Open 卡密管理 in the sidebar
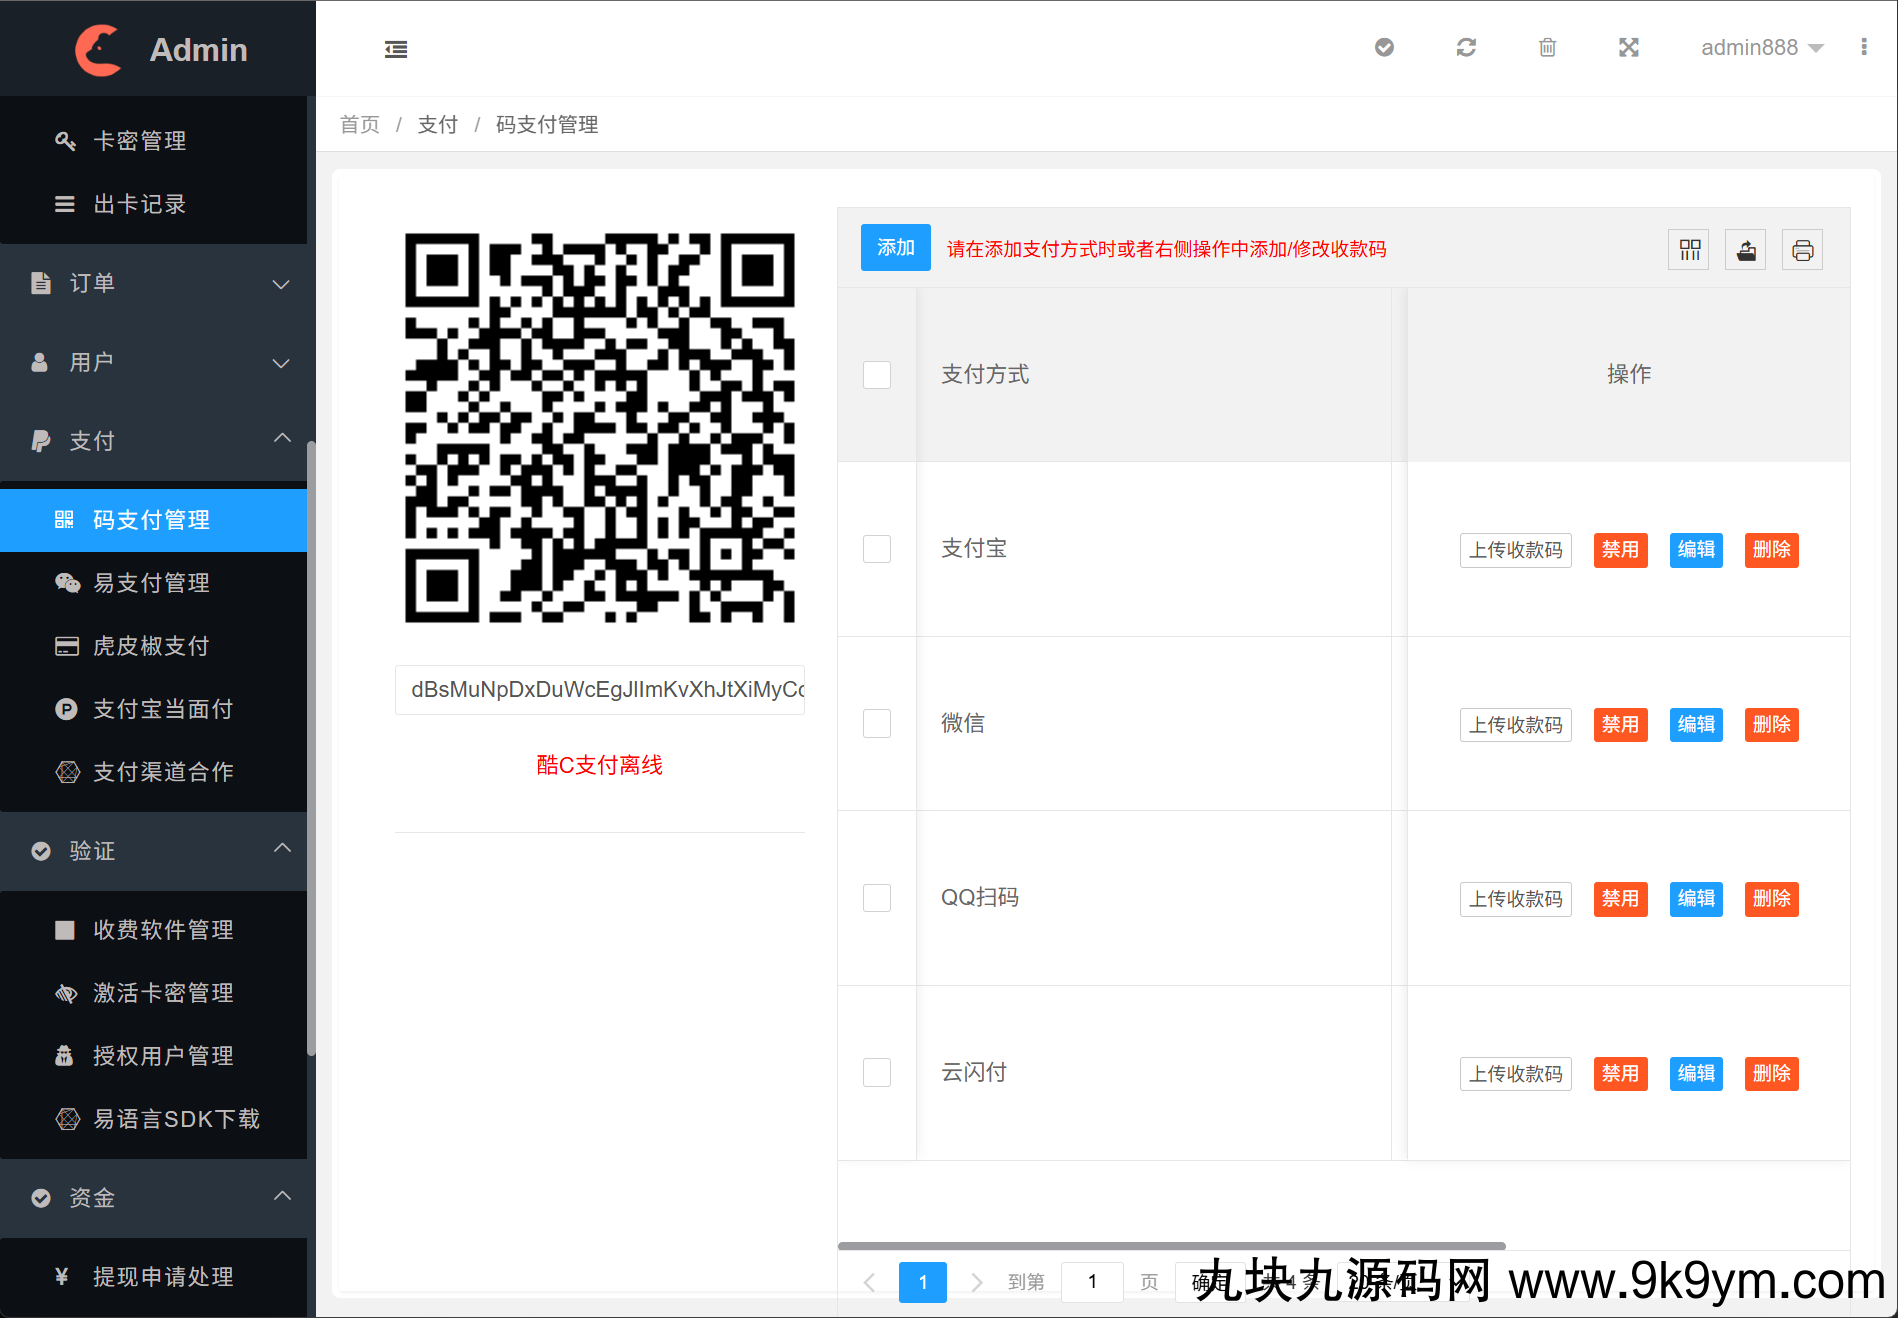 [x=140, y=141]
